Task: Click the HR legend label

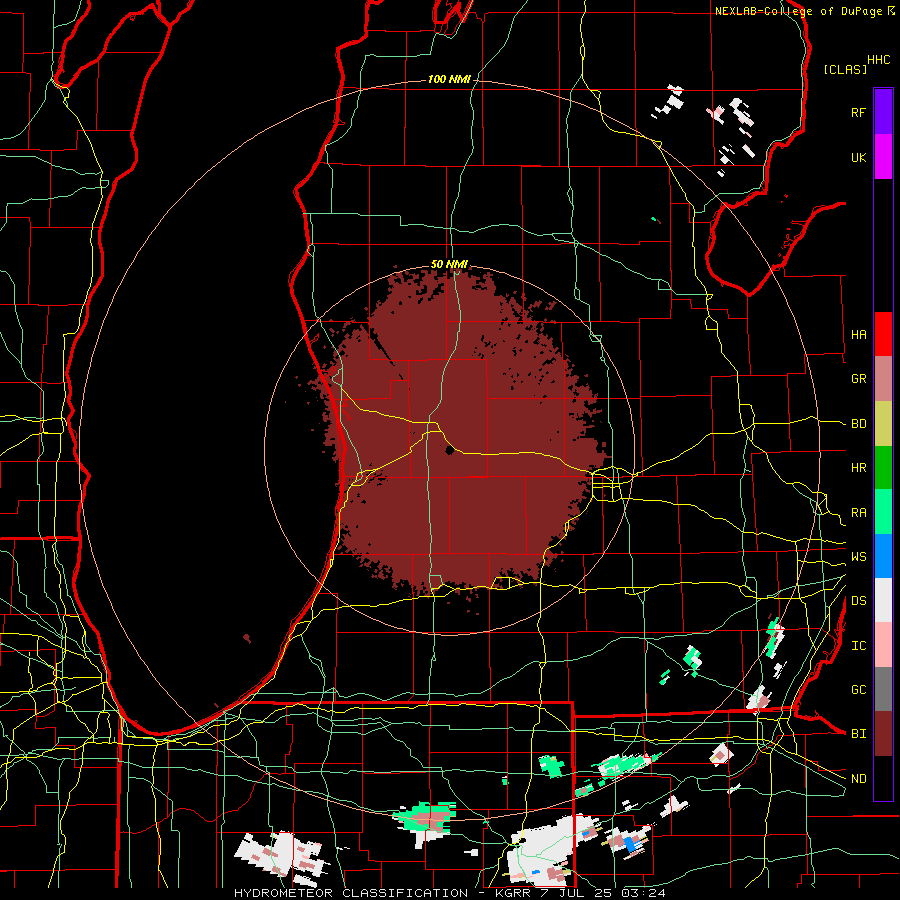Action: [x=858, y=468]
